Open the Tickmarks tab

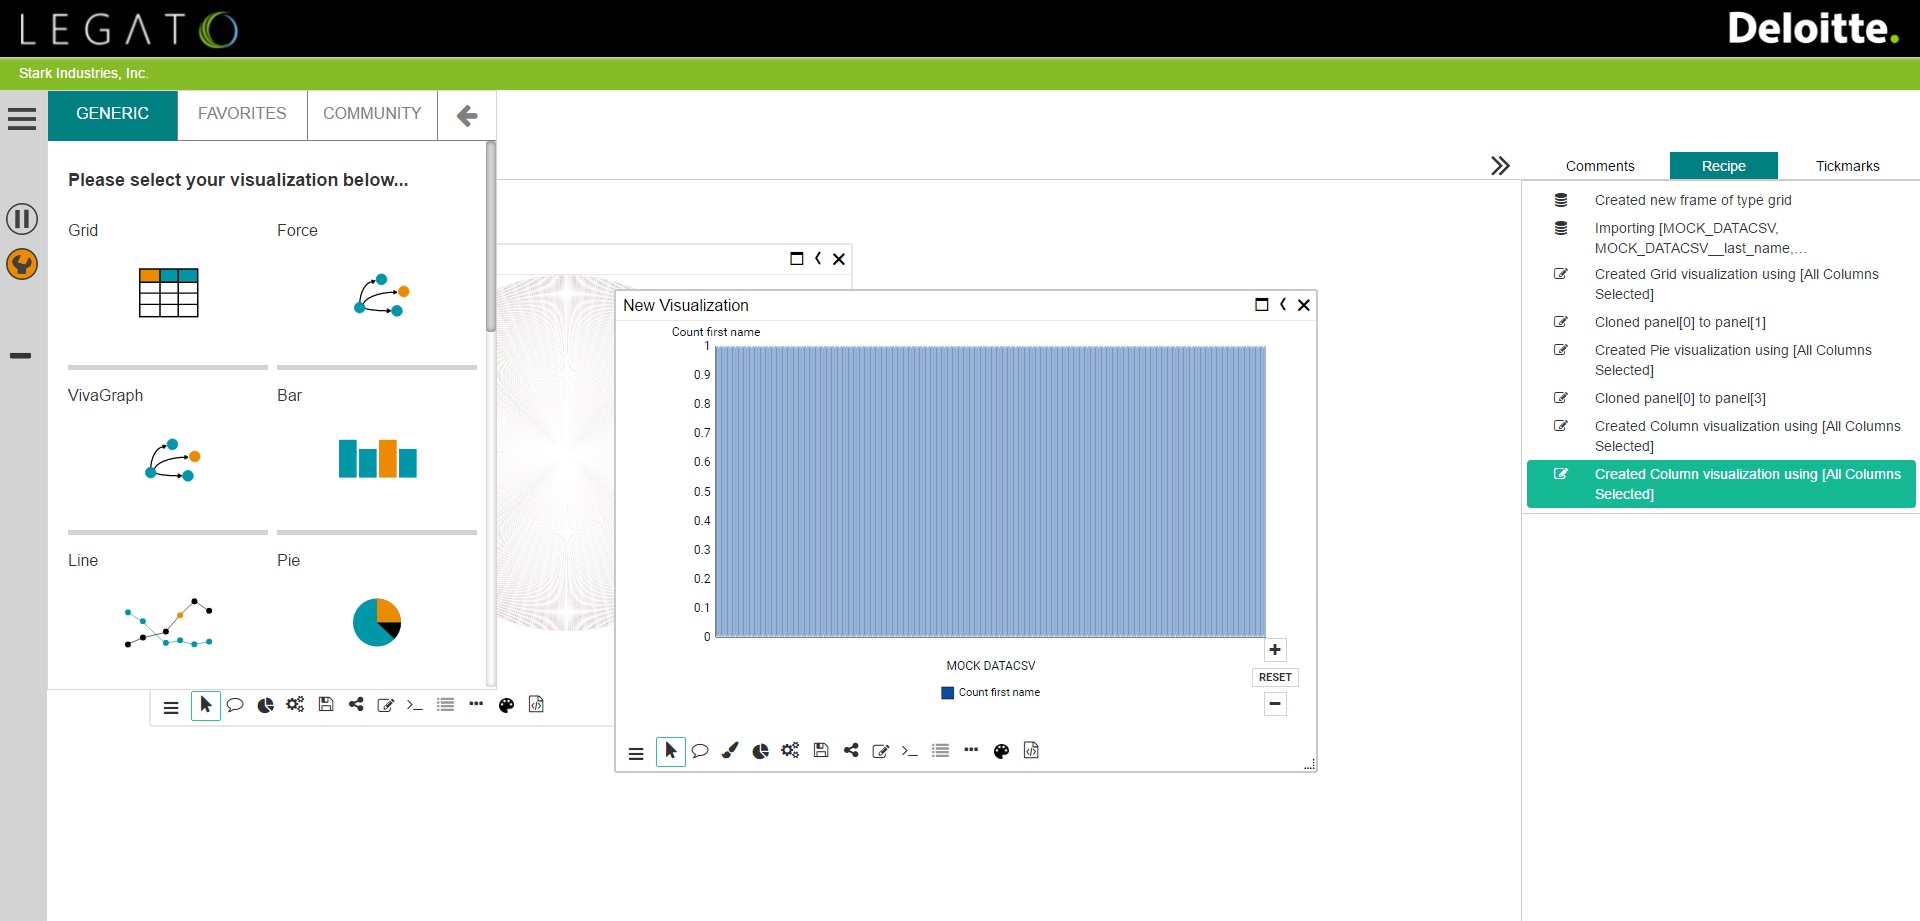[1848, 166]
